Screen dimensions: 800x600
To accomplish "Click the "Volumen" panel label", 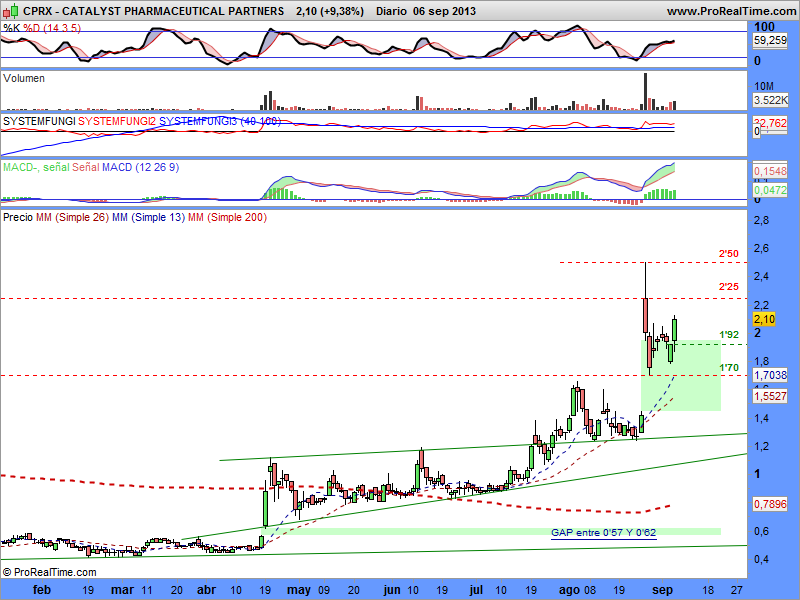I will (x=24, y=78).
